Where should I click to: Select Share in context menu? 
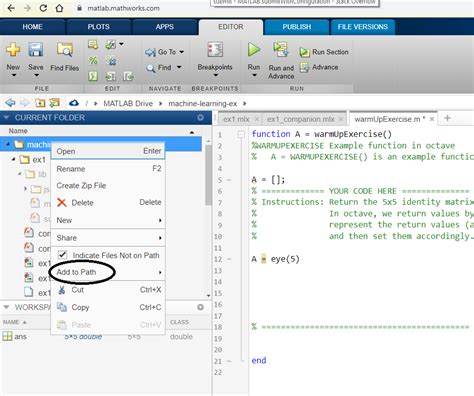(x=108, y=238)
